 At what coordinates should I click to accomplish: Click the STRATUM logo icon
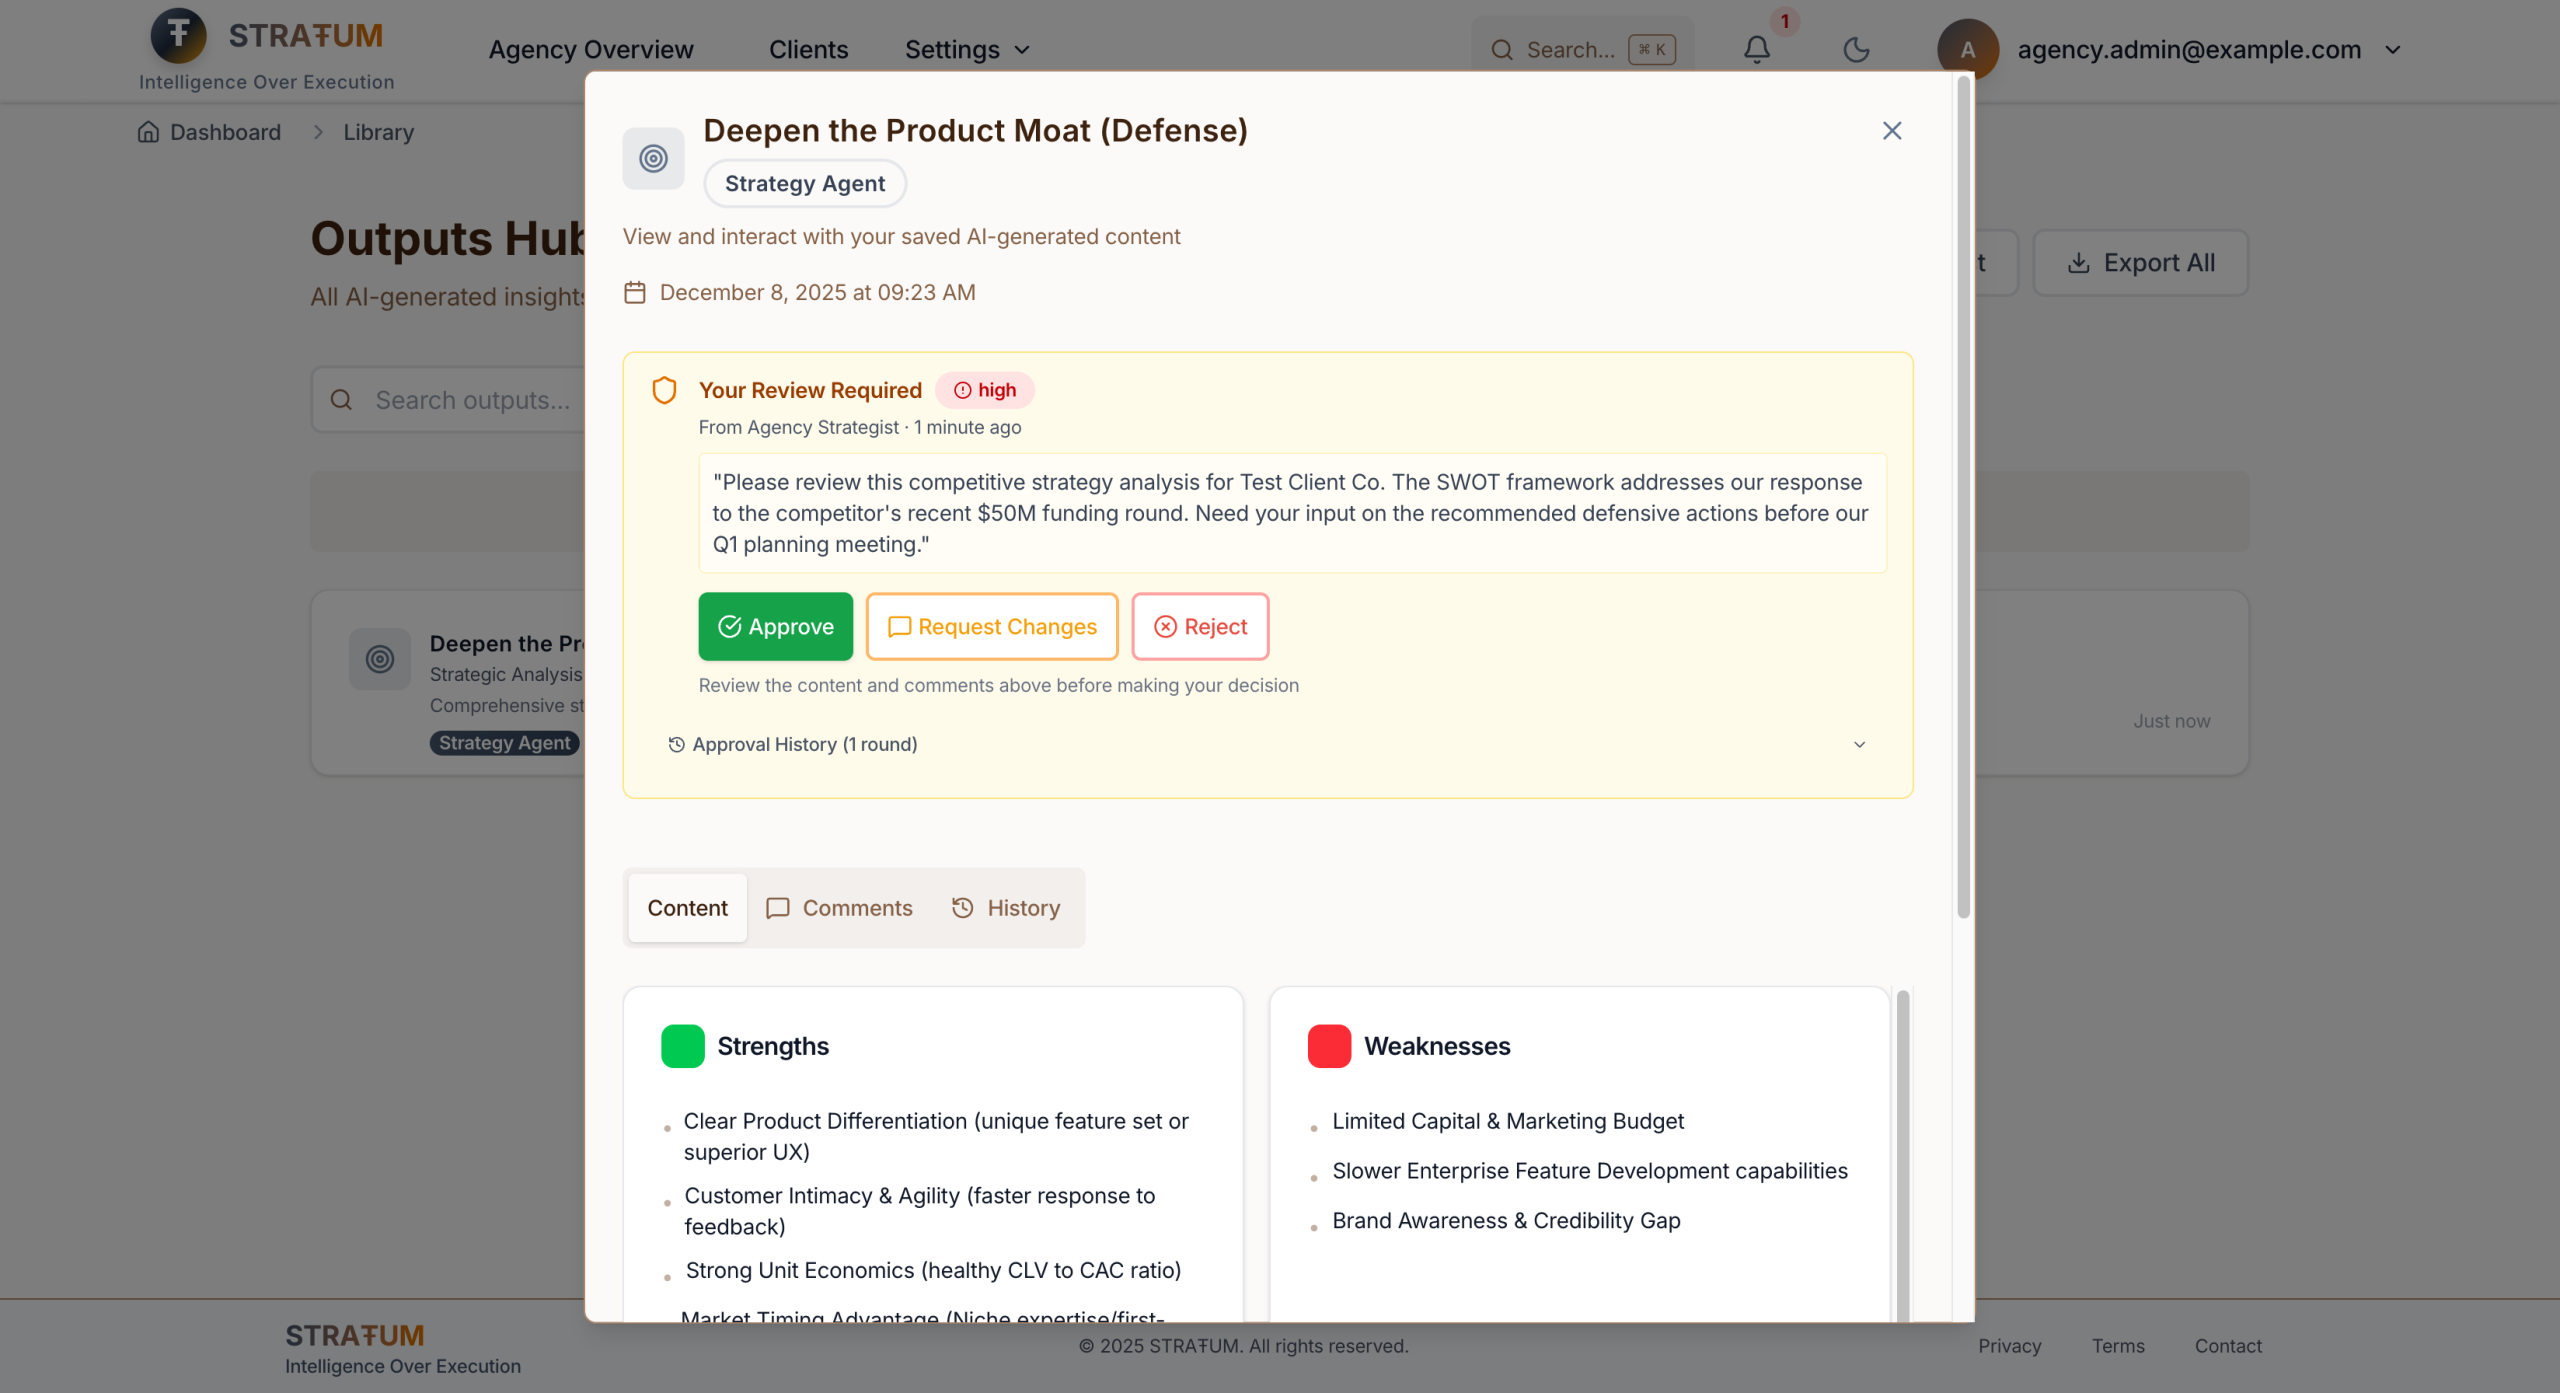click(x=178, y=35)
